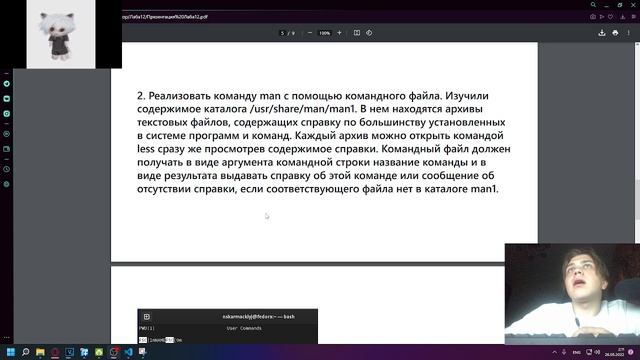Open the notification center badge
Screen dimensions: 640x360
631,352
